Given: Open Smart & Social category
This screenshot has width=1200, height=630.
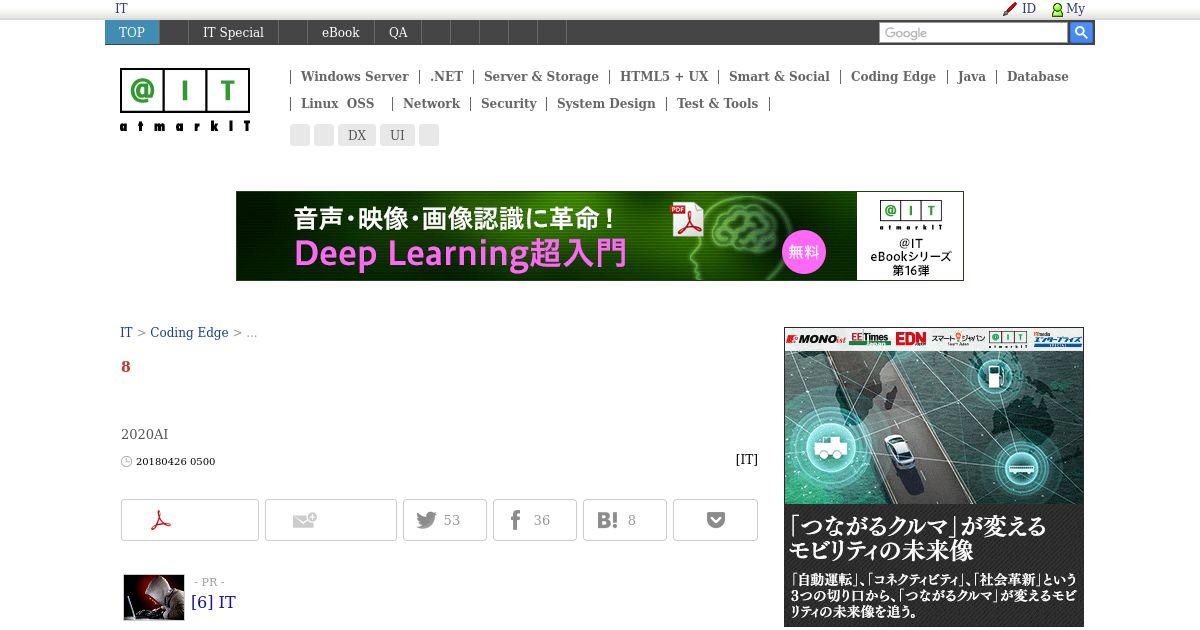Looking at the screenshot, I should pyautogui.click(x=779, y=77).
